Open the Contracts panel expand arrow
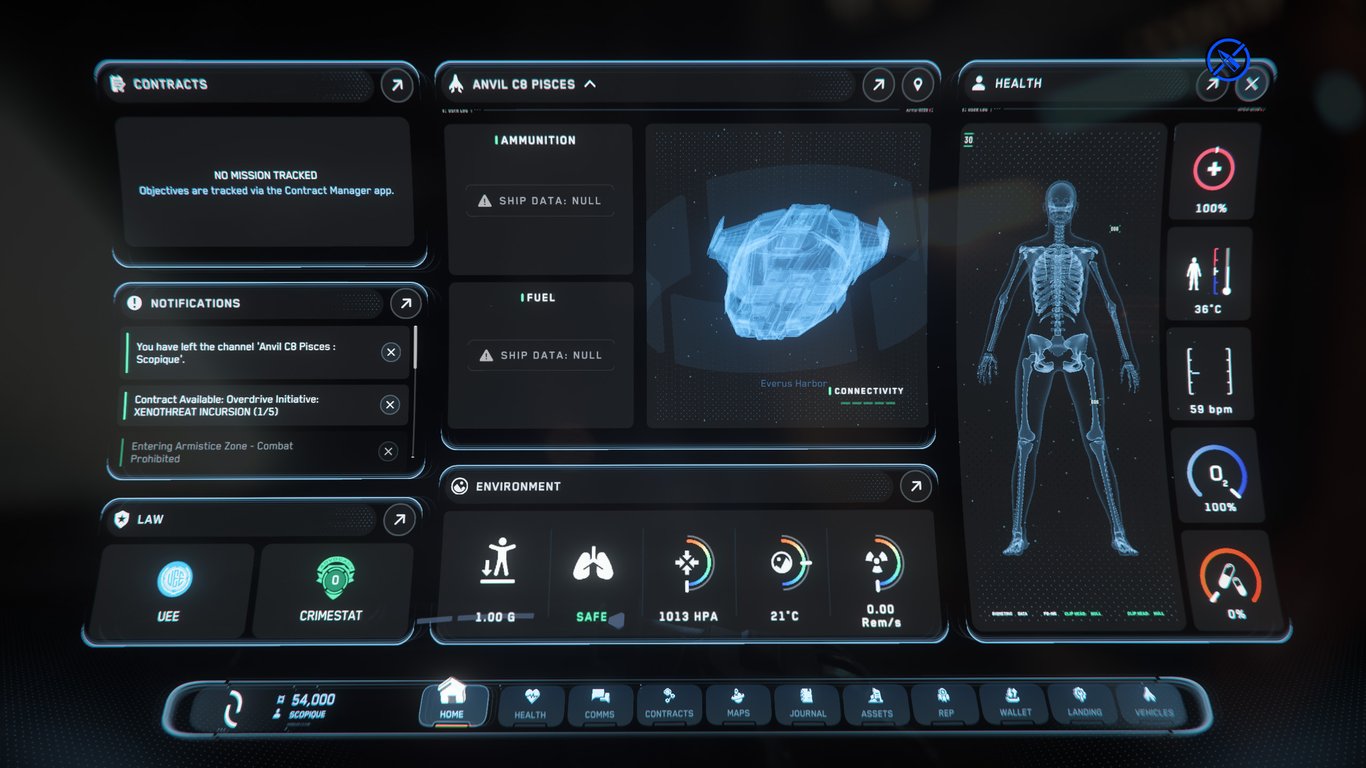Screen dimensions: 1366x768 coord(397,85)
